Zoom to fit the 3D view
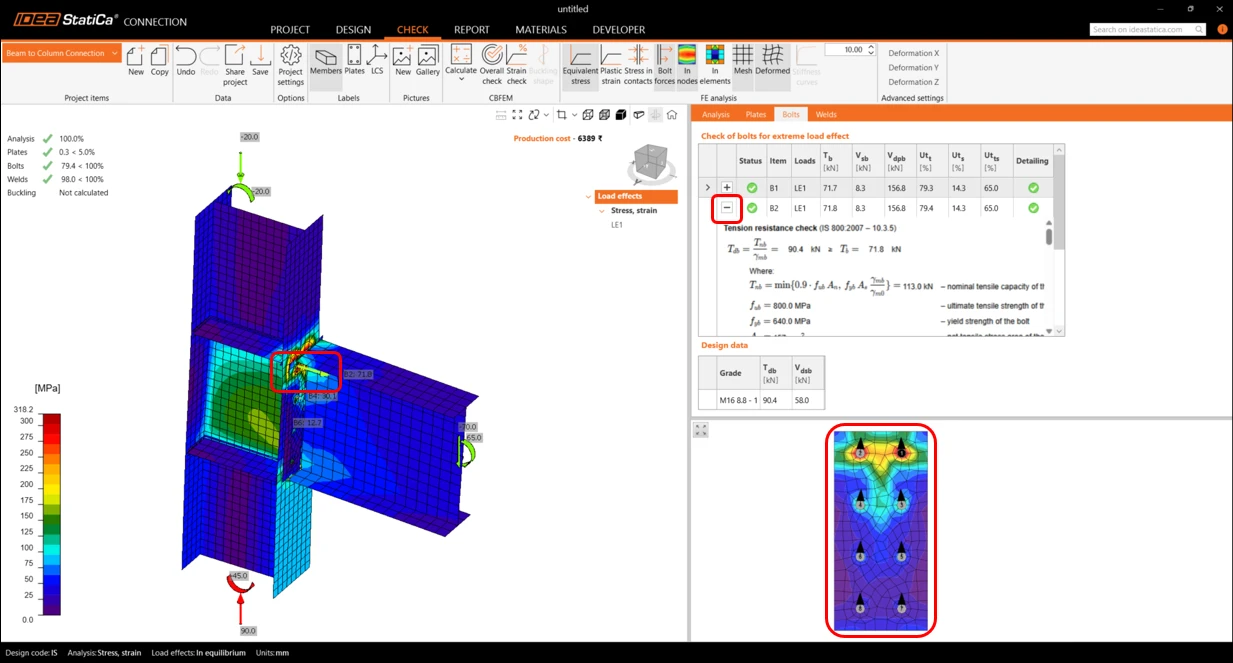 click(x=518, y=115)
